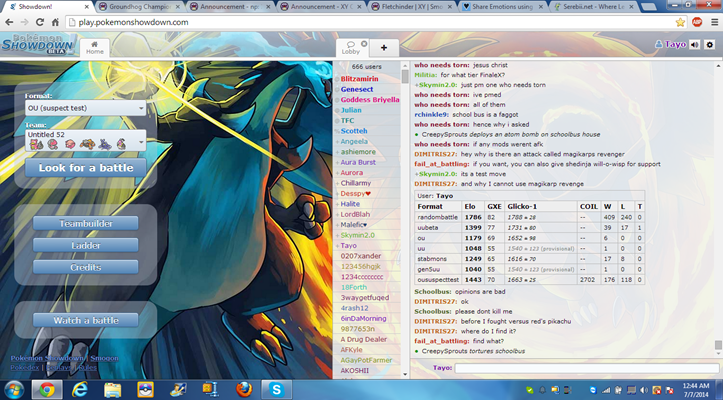Viewport: 723px width, 400px height.
Task: Switch to Fletchinder XY browser tab
Action: 413,7
